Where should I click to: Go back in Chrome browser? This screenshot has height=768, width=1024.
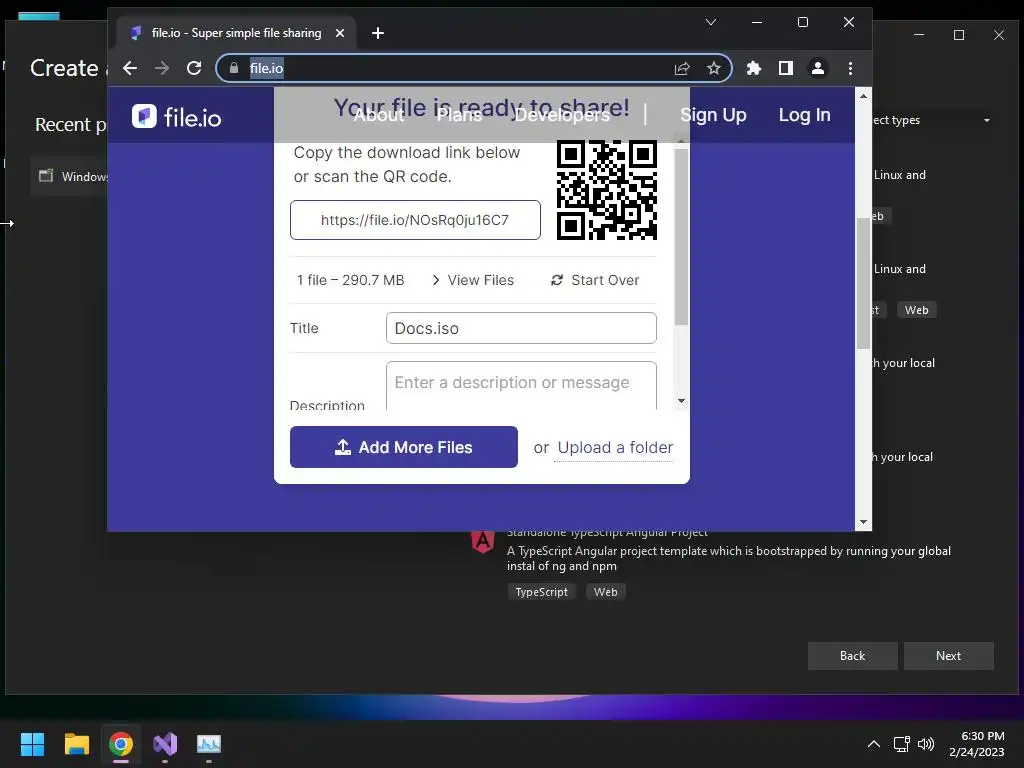pyautogui.click(x=130, y=68)
